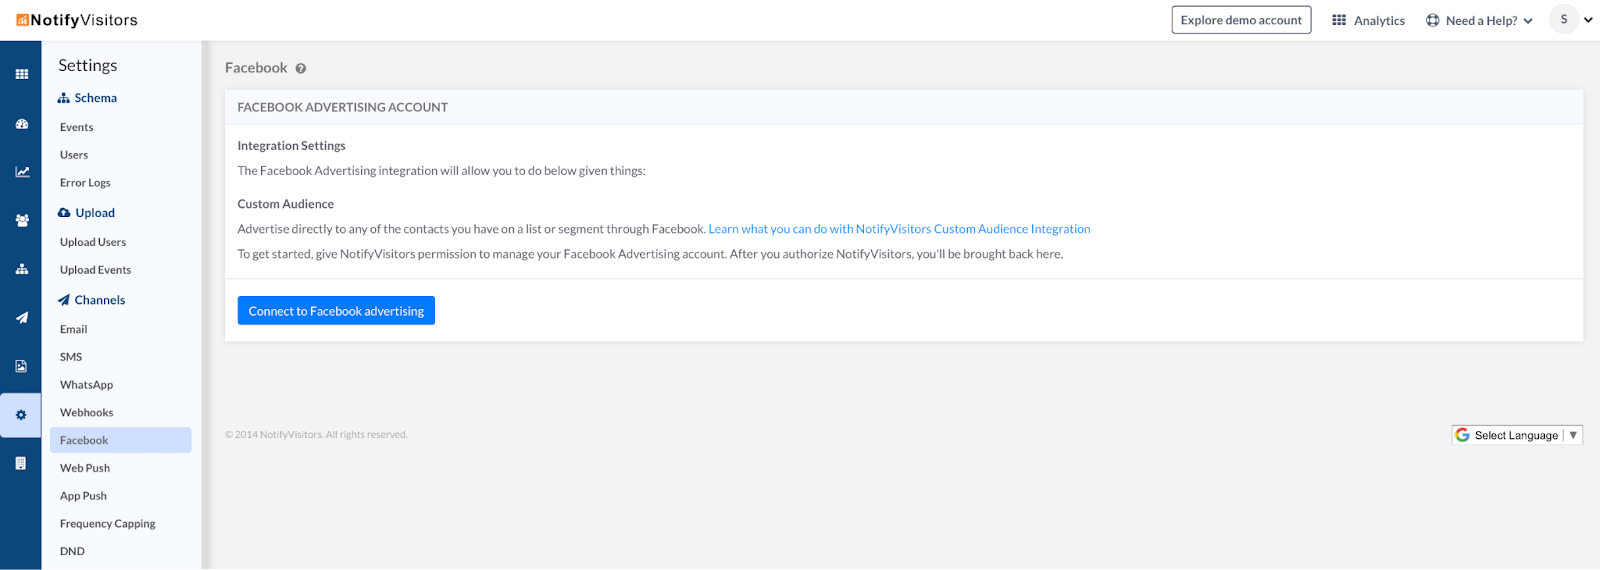Screen dimensions: 1600x570
Task: Open the dashboard gauge icon in sidebar
Action: 21,124
